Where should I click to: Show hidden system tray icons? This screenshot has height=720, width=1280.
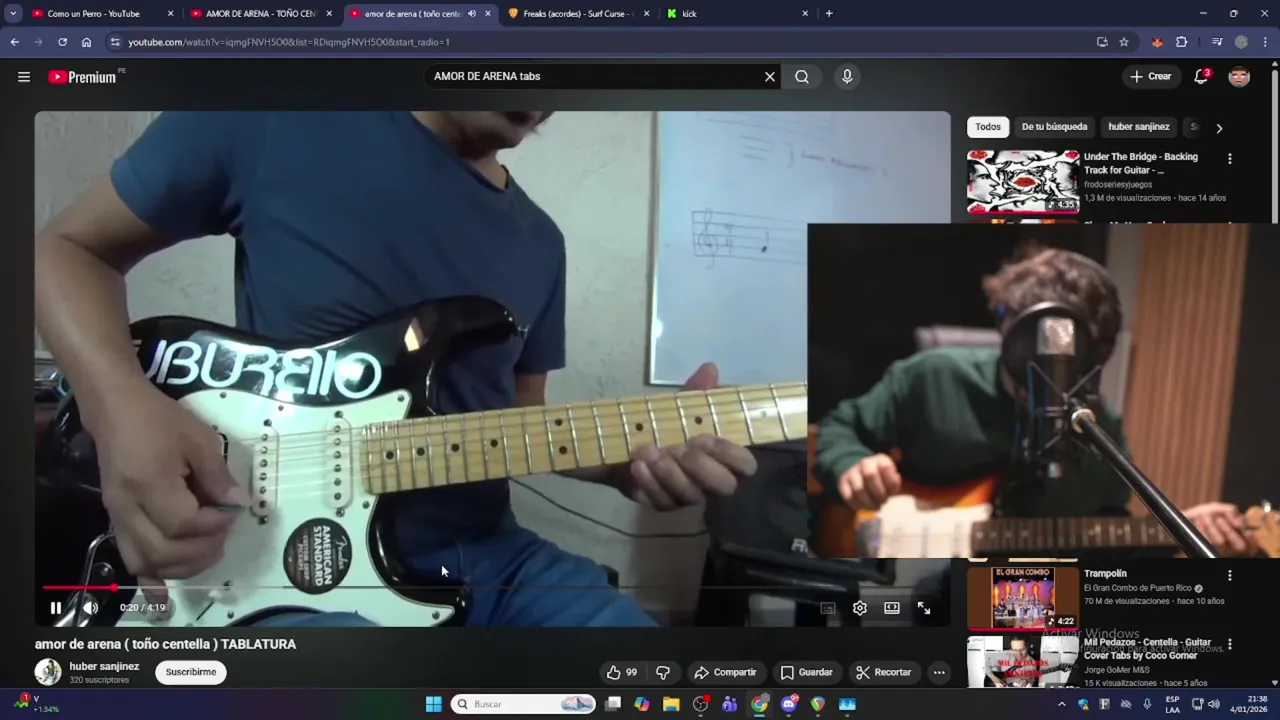1061,704
